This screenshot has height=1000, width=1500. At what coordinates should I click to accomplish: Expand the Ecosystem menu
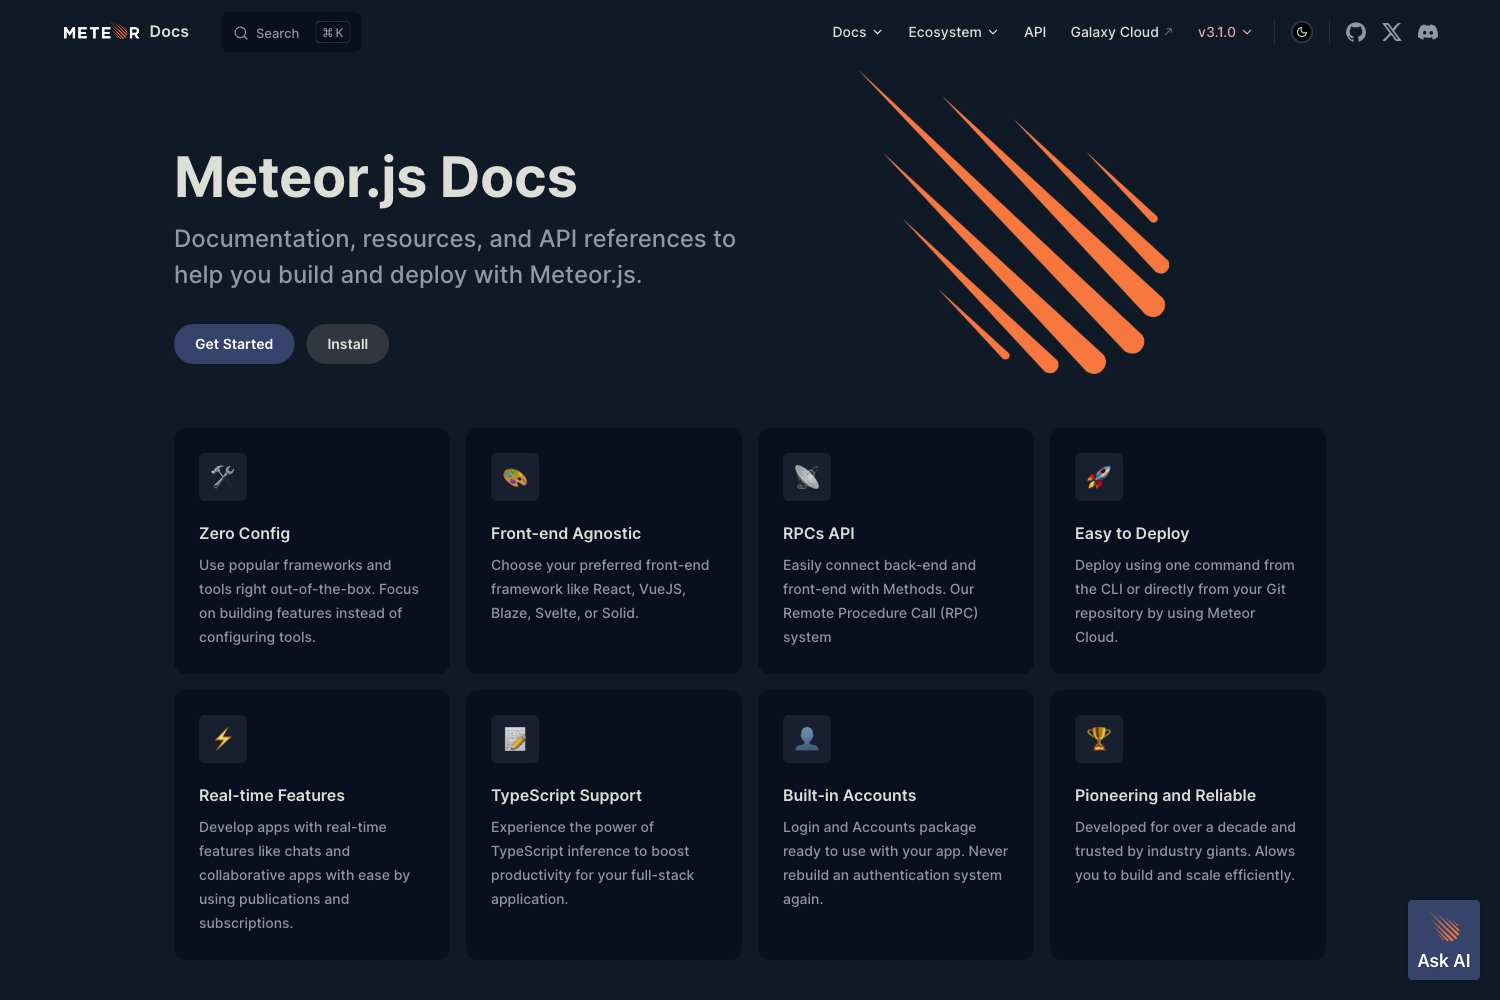pyautogui.click(x=953, y=32)
